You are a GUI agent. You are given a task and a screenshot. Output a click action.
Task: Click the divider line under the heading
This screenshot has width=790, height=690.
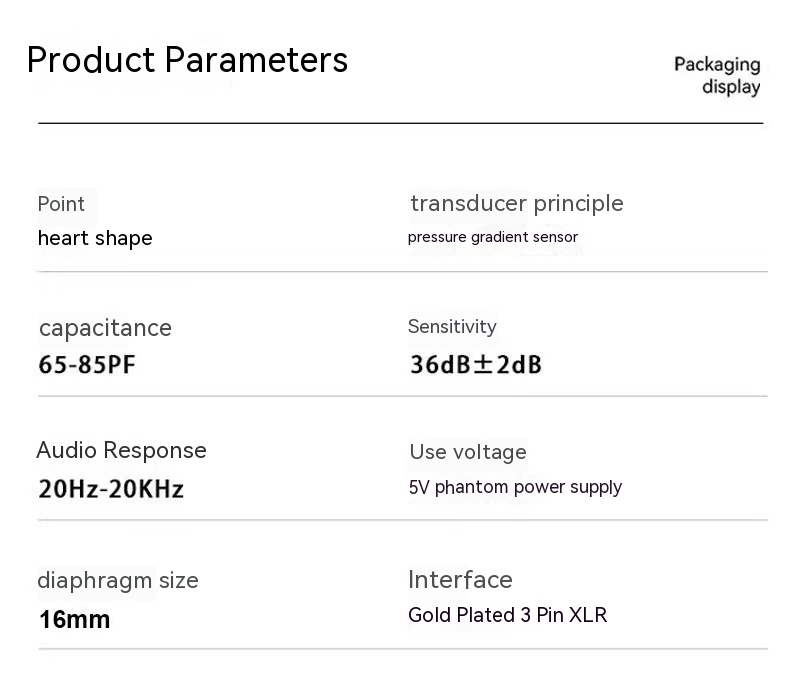click(x=400, y=123)
